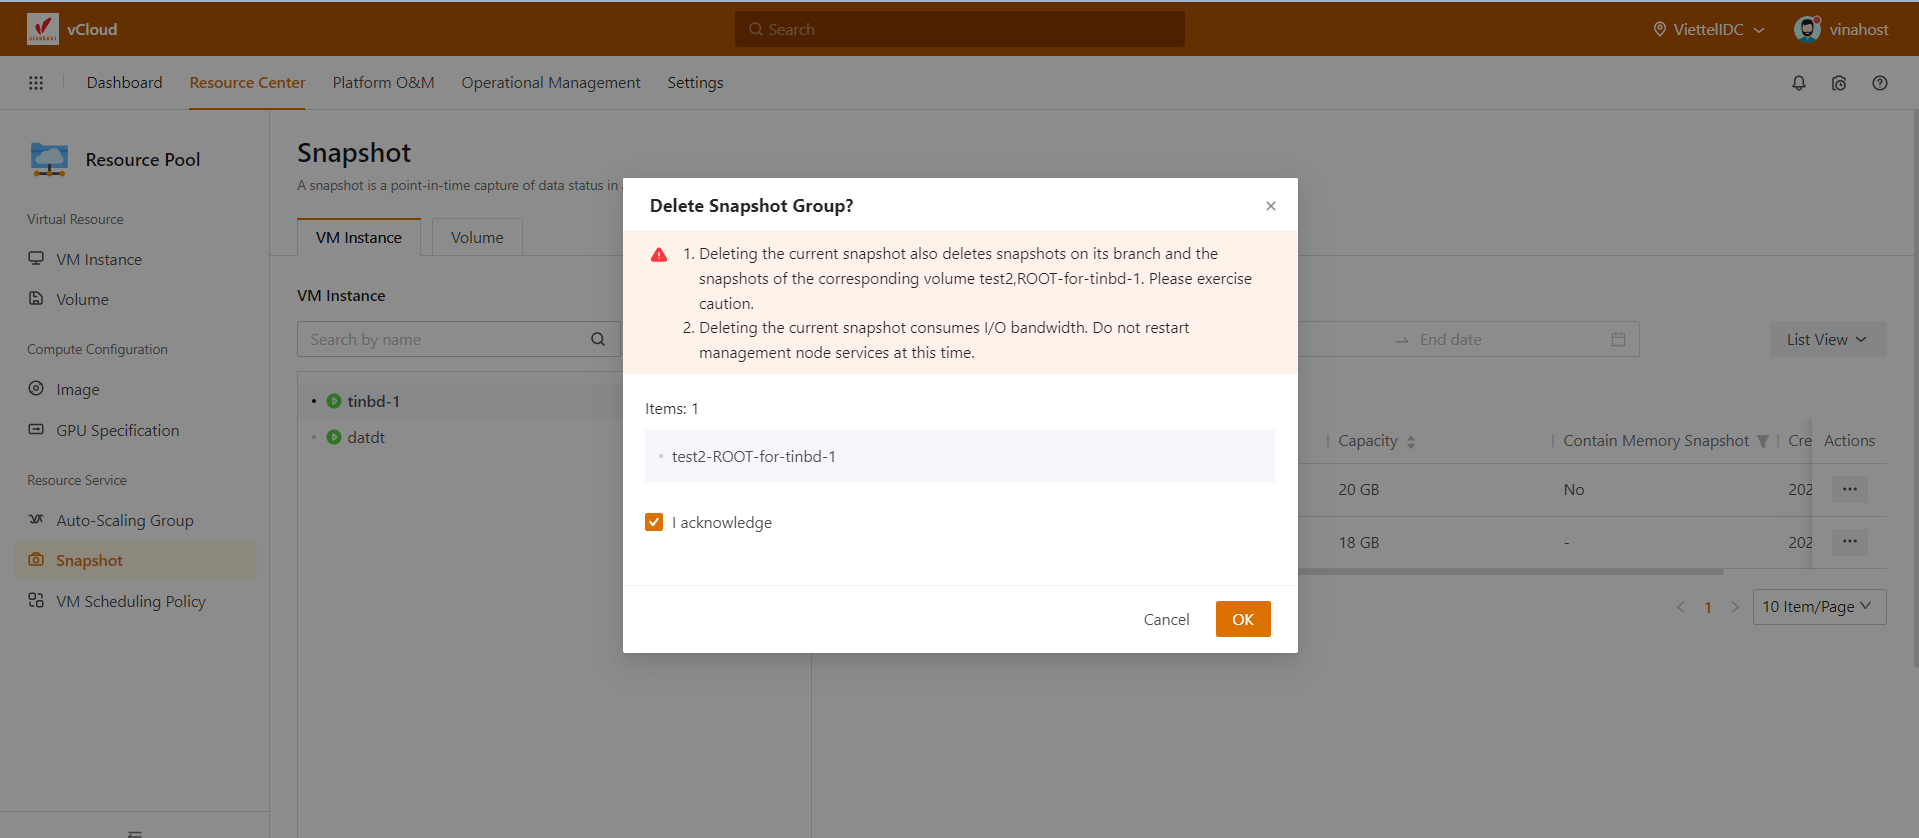This screenshot has width=1919, height=838.
Task: Open the apps grid menu icon
Action: 36,83
